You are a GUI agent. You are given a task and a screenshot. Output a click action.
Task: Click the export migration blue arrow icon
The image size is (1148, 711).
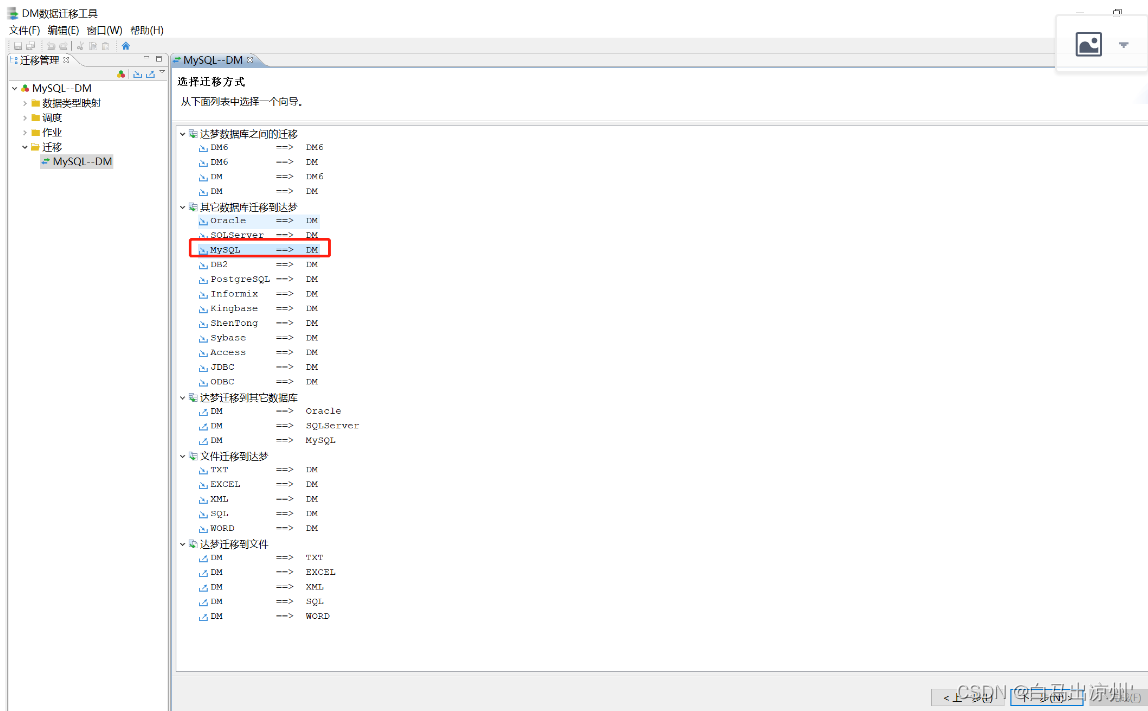(x=150, y=75)
